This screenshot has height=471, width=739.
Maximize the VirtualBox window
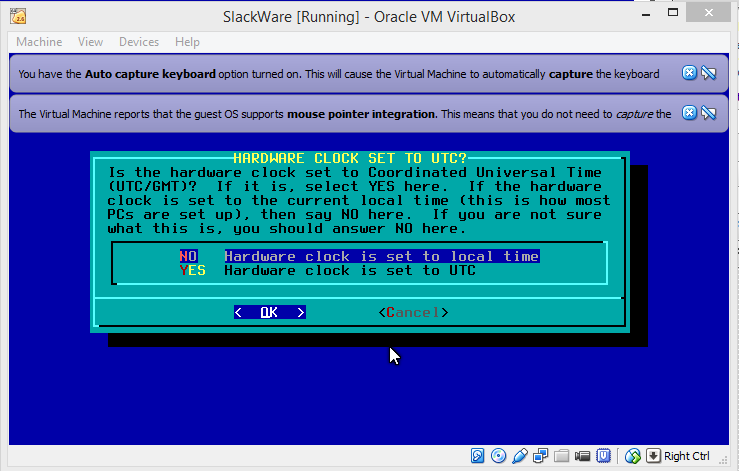tap(673, 13)
